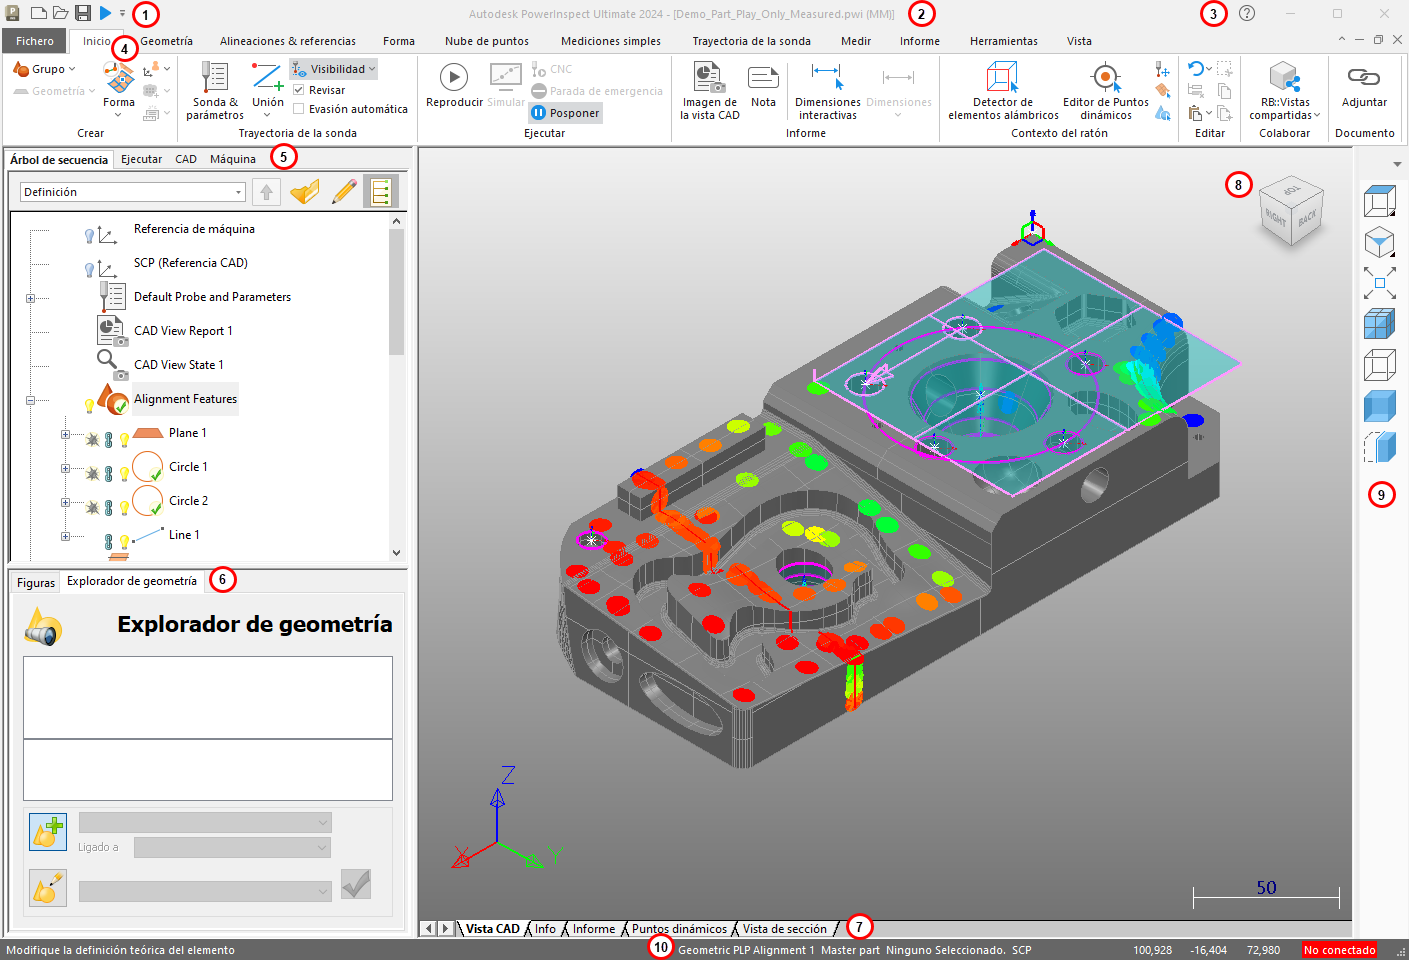This screenshot has height=960, width=1409.
Task: Click the isometric cube icon with blue top
Action: (x=1380, y=242)
